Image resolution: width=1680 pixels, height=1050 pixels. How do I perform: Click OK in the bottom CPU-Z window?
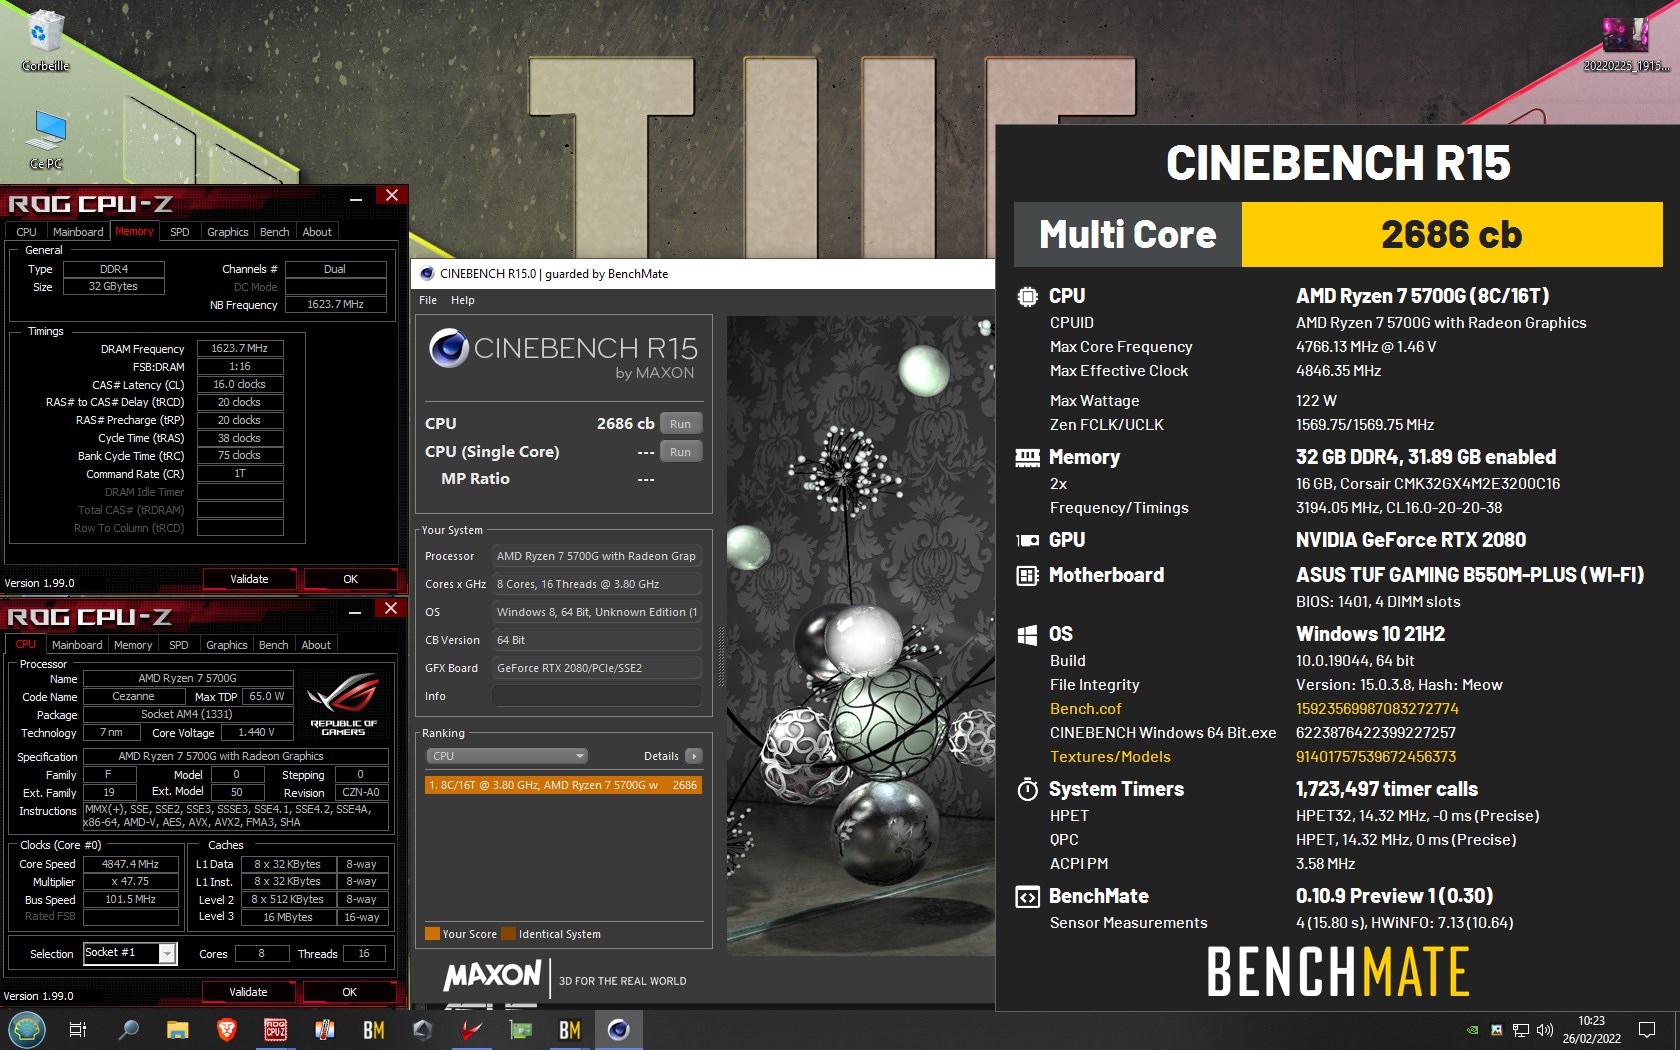(x=349, y=992)
